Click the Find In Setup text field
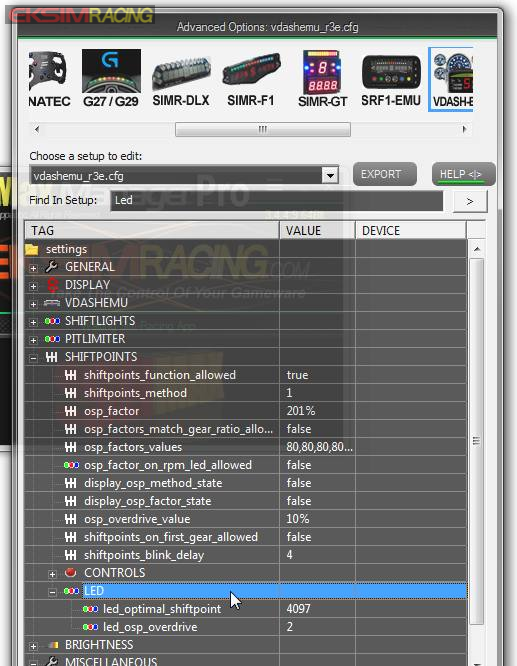 click(x=277, y=201)
